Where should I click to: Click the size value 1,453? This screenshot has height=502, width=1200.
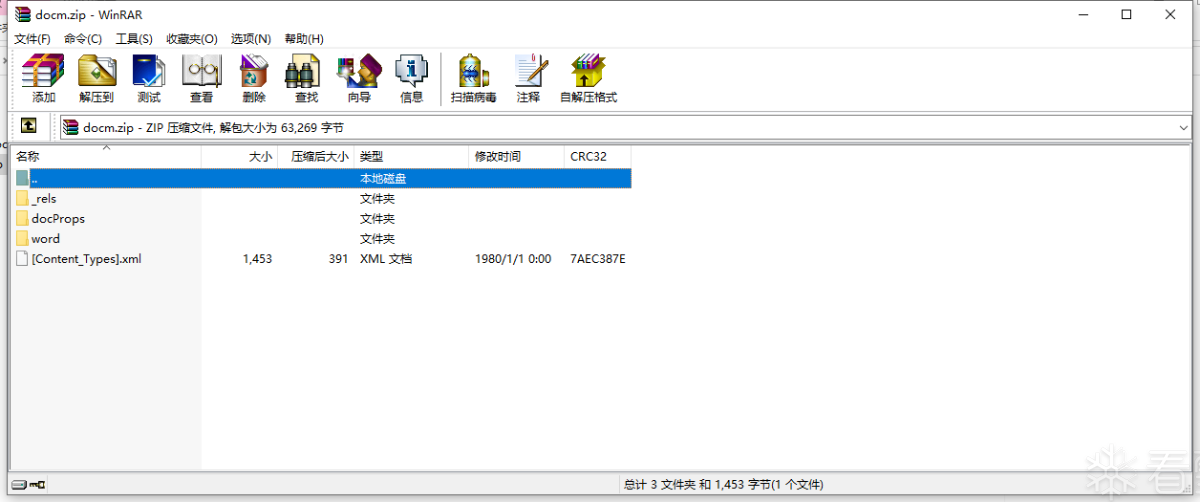click(x=257, y=258)
